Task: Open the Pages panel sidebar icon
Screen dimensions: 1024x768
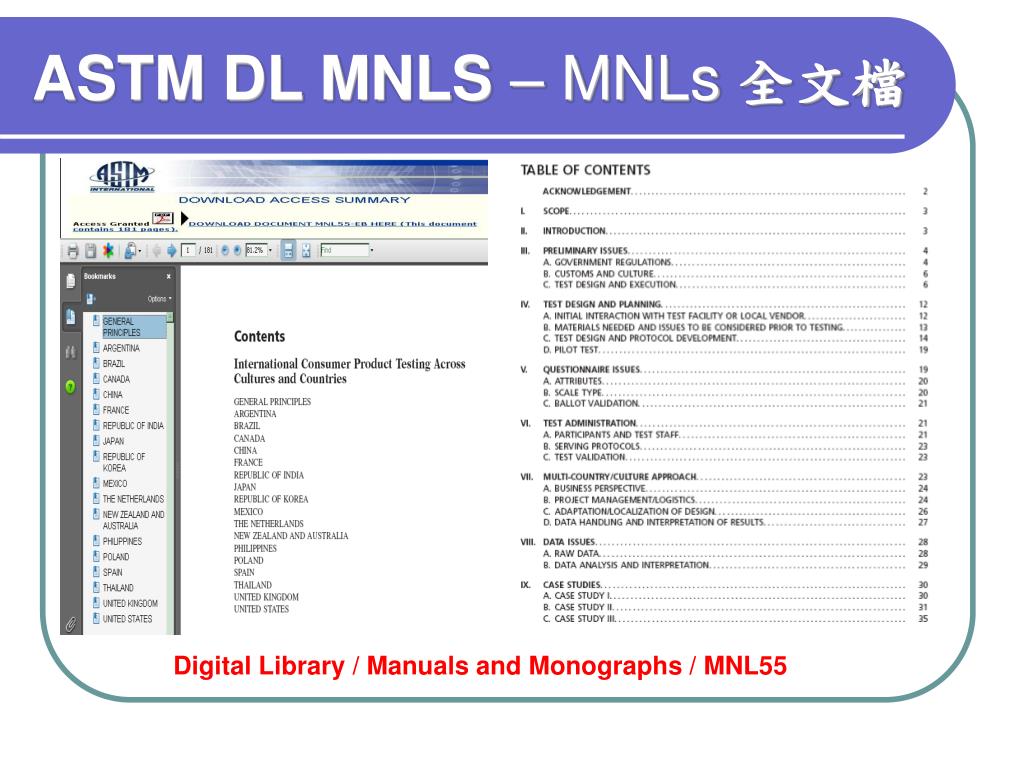Action: (71, 281)
